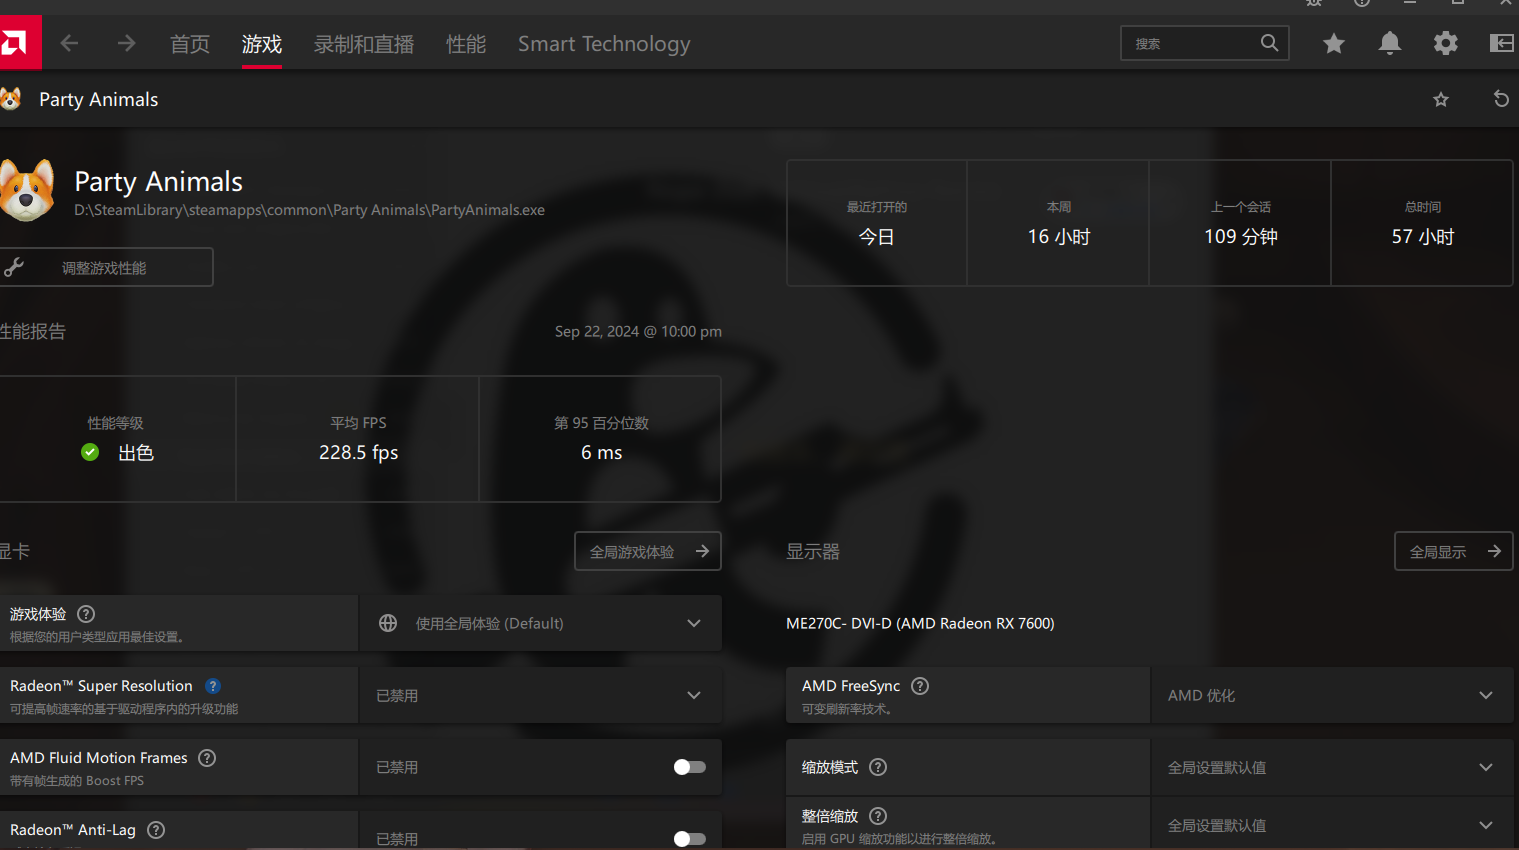Open help for Radeon Super Resolution
Image resolution: width=1519 pixels, height=850 pixels.
[213, 686]
